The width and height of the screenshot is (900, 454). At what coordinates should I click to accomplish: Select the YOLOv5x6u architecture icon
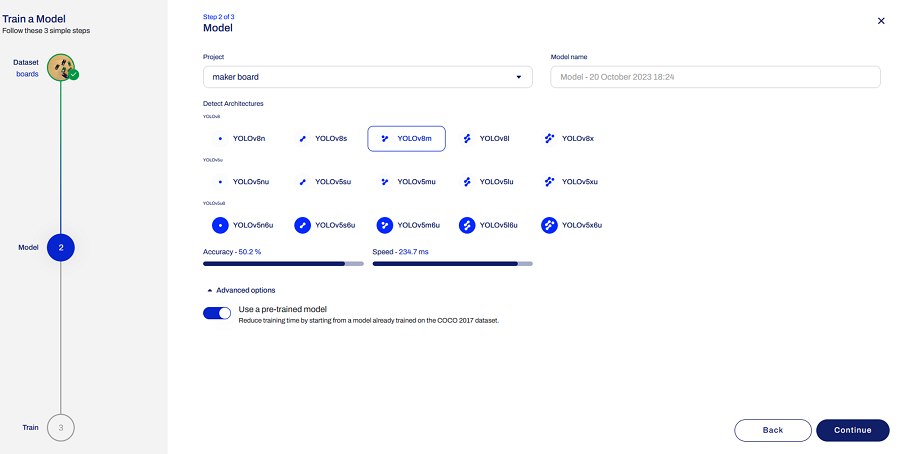[549, 226]
